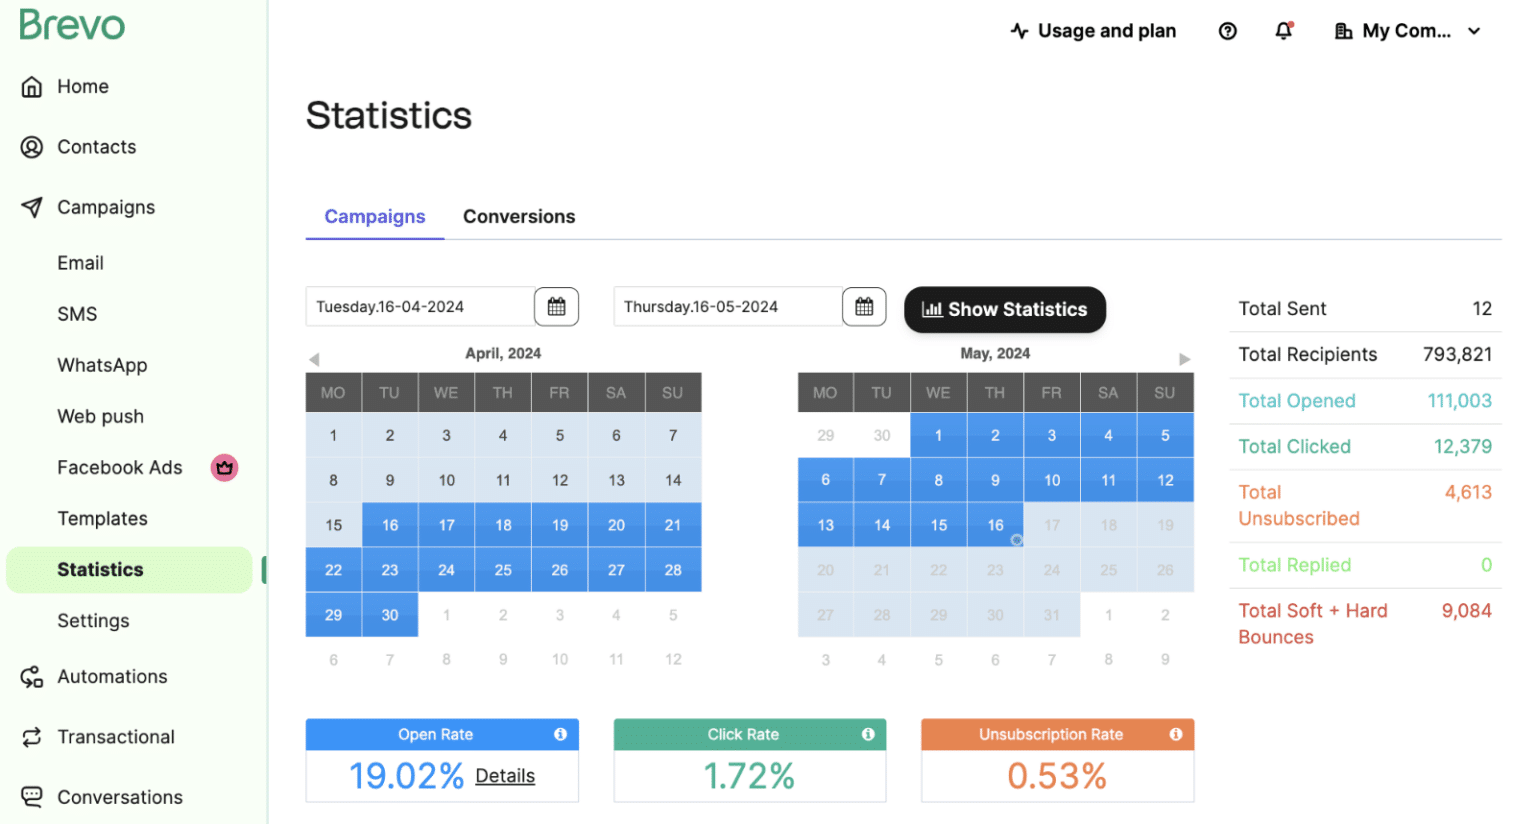Go to previous month with the left arrow
Image resolution: width=1536 pixels, height=824 pixels.
pos(313,357)
